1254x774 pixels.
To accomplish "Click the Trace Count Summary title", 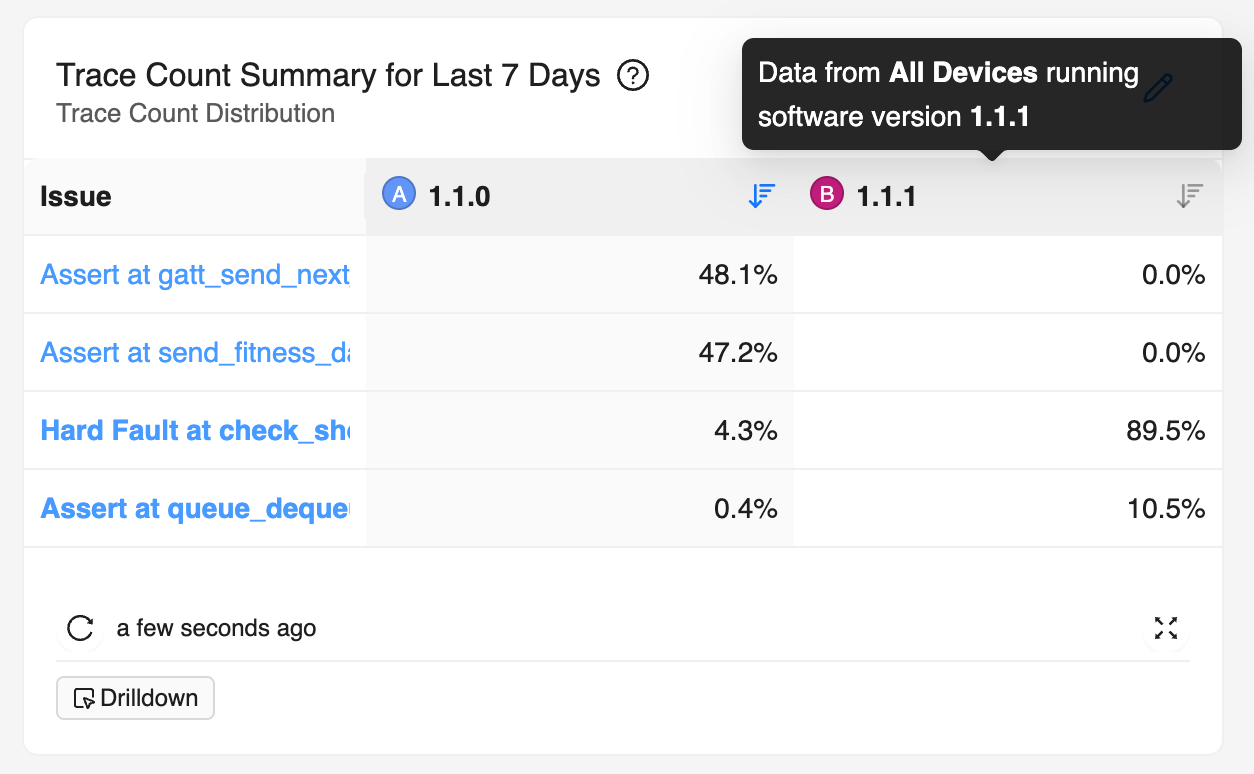I will (x=328, y=75).
